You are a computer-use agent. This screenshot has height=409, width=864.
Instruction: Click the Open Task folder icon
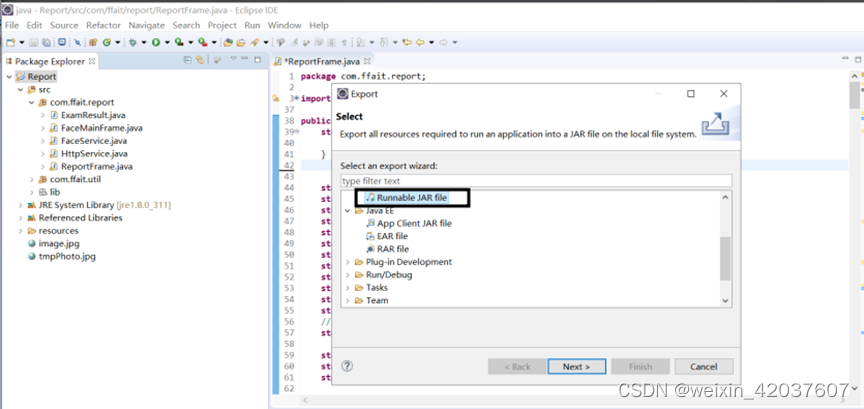coord(241,42)
